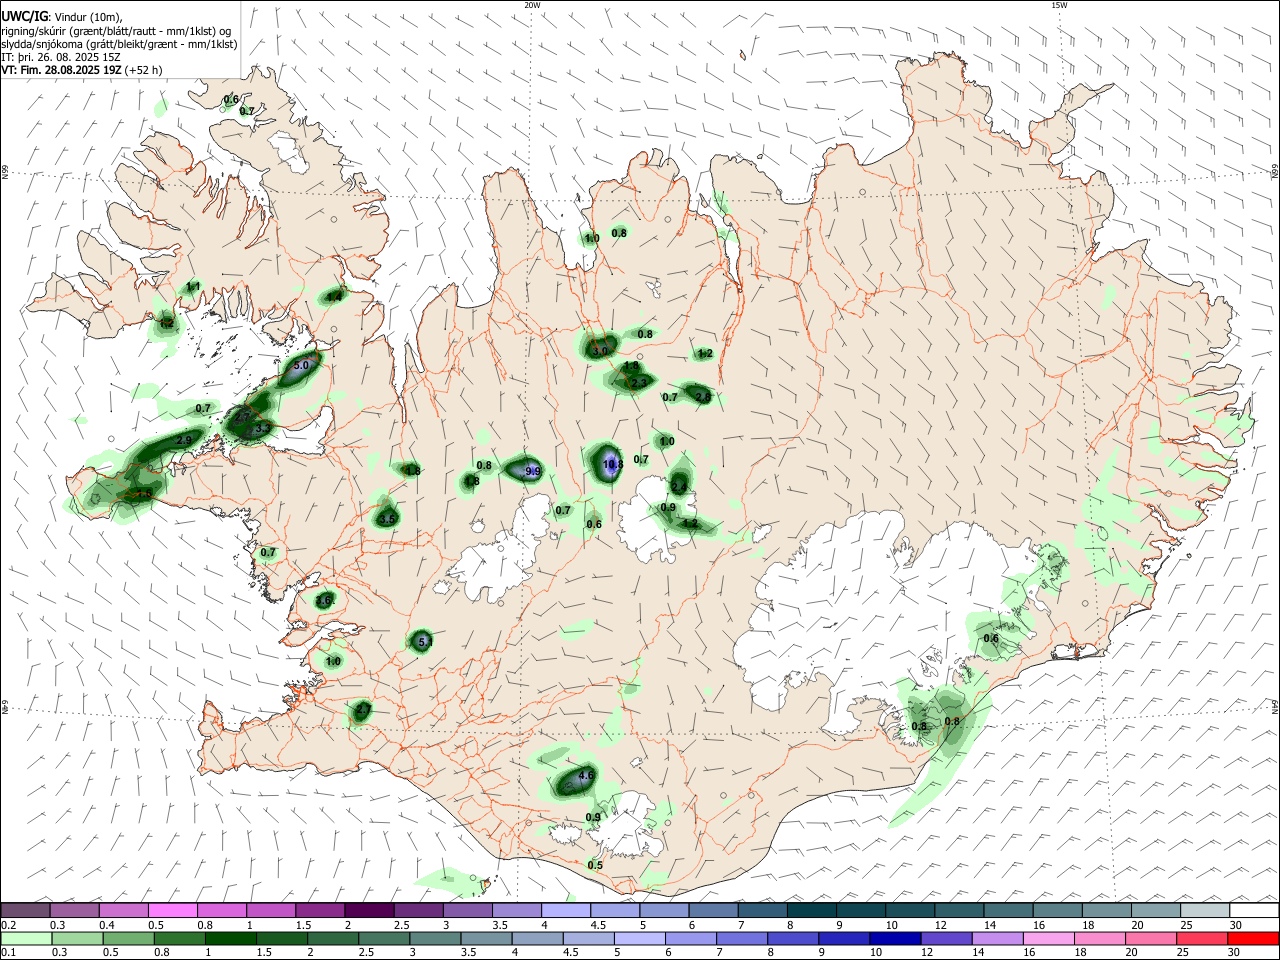Click the '20W' longitude label
The height and width of the screenshot is (960, 1280).
pos(533,6)
